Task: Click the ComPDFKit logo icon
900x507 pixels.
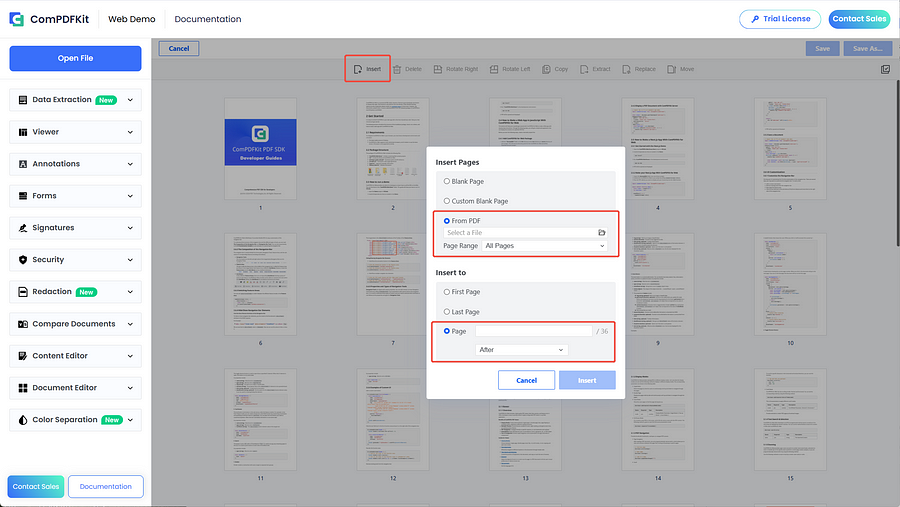Action: (17, 19)
